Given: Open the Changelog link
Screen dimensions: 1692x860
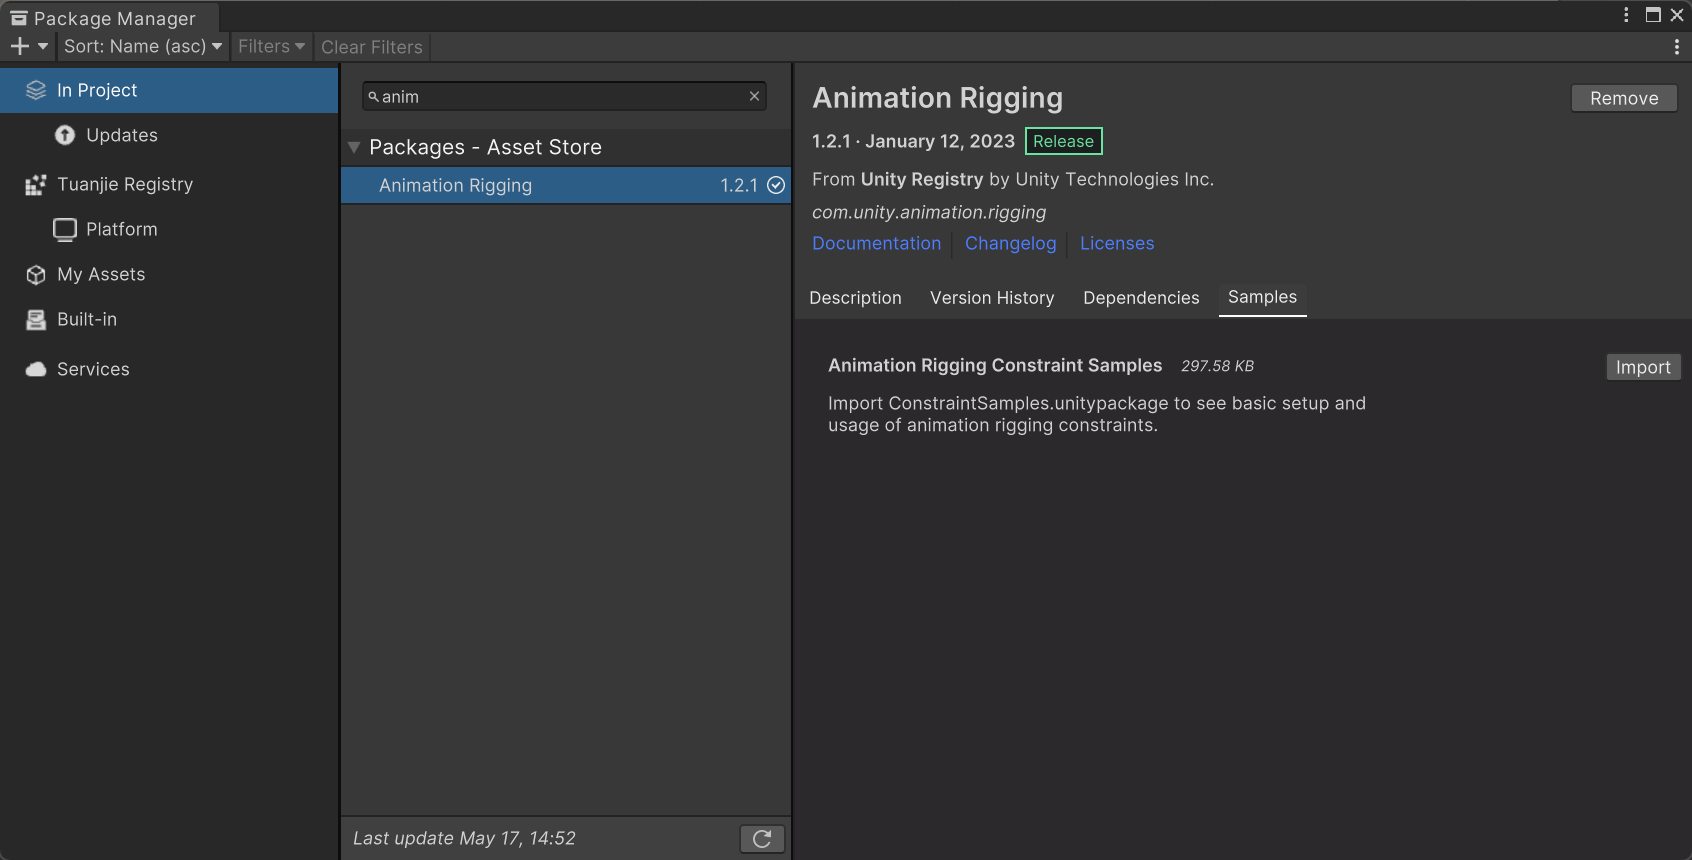Looking at the screenshot, I should (1010, 243).
